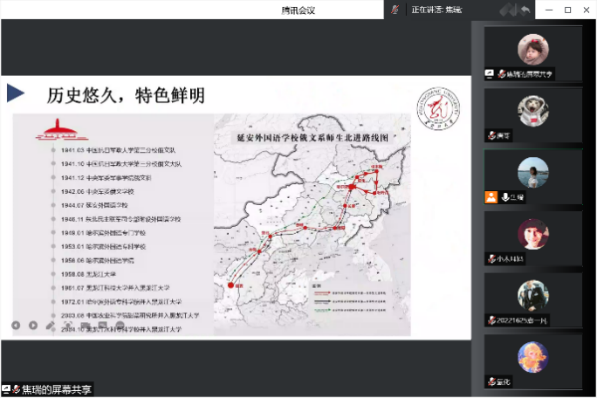Advance to next slide with right arrow
The width and height of the screenshot is (597, 398).
click(33, 325)
